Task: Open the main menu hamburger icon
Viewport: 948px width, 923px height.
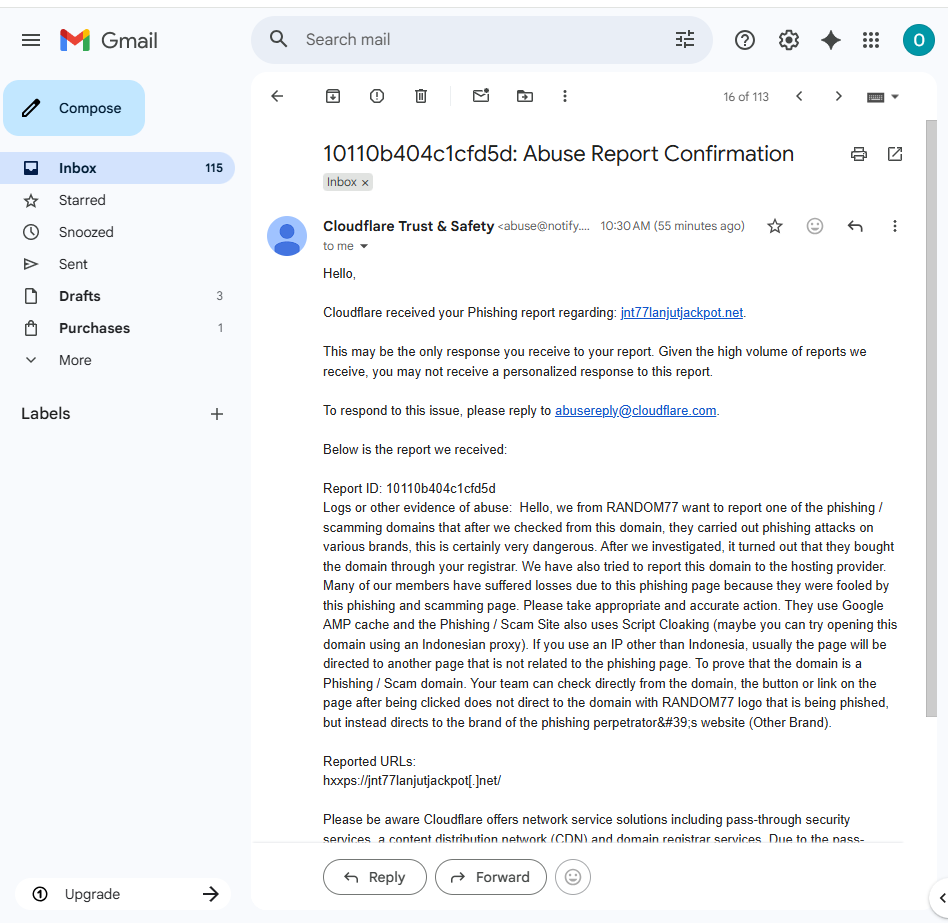Action: [31, 40]
